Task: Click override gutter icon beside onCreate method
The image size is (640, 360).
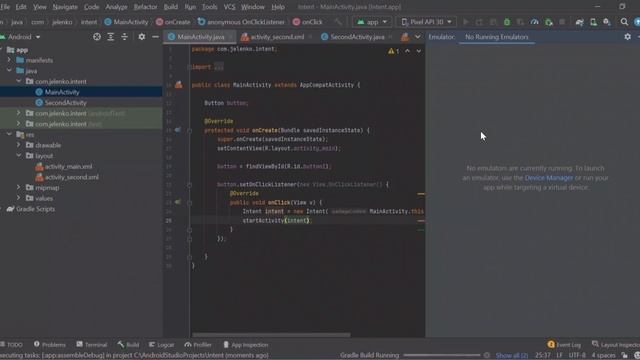Action: click(x=178, y=130)
